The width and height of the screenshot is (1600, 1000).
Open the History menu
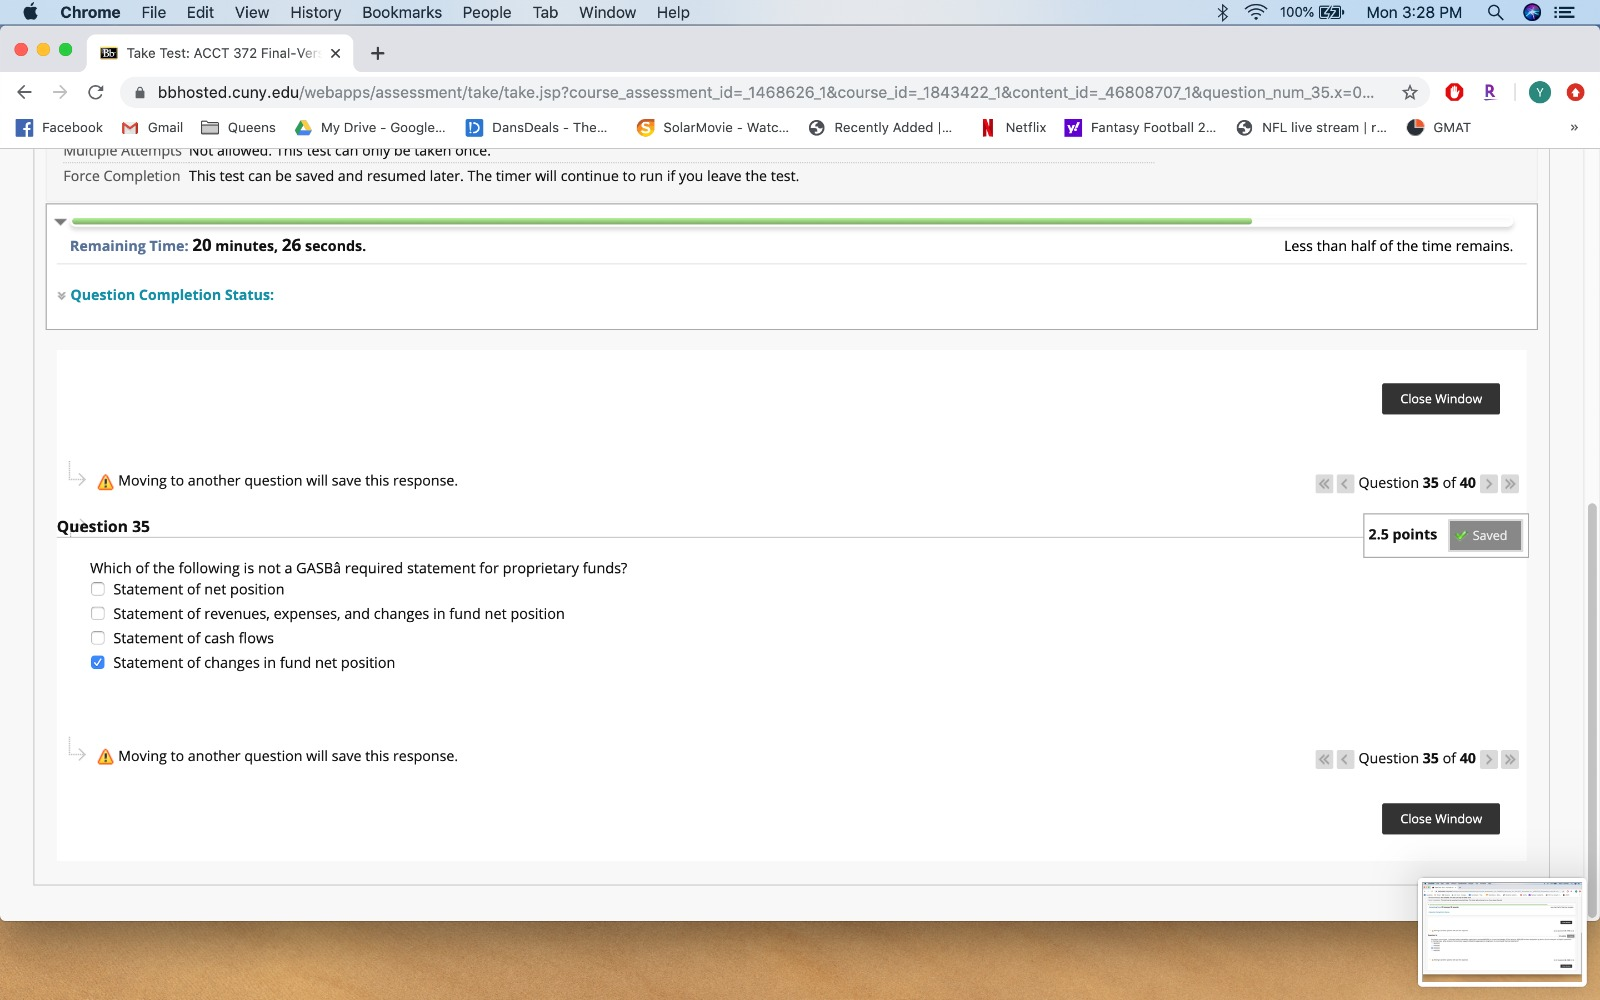pos(315,12)
